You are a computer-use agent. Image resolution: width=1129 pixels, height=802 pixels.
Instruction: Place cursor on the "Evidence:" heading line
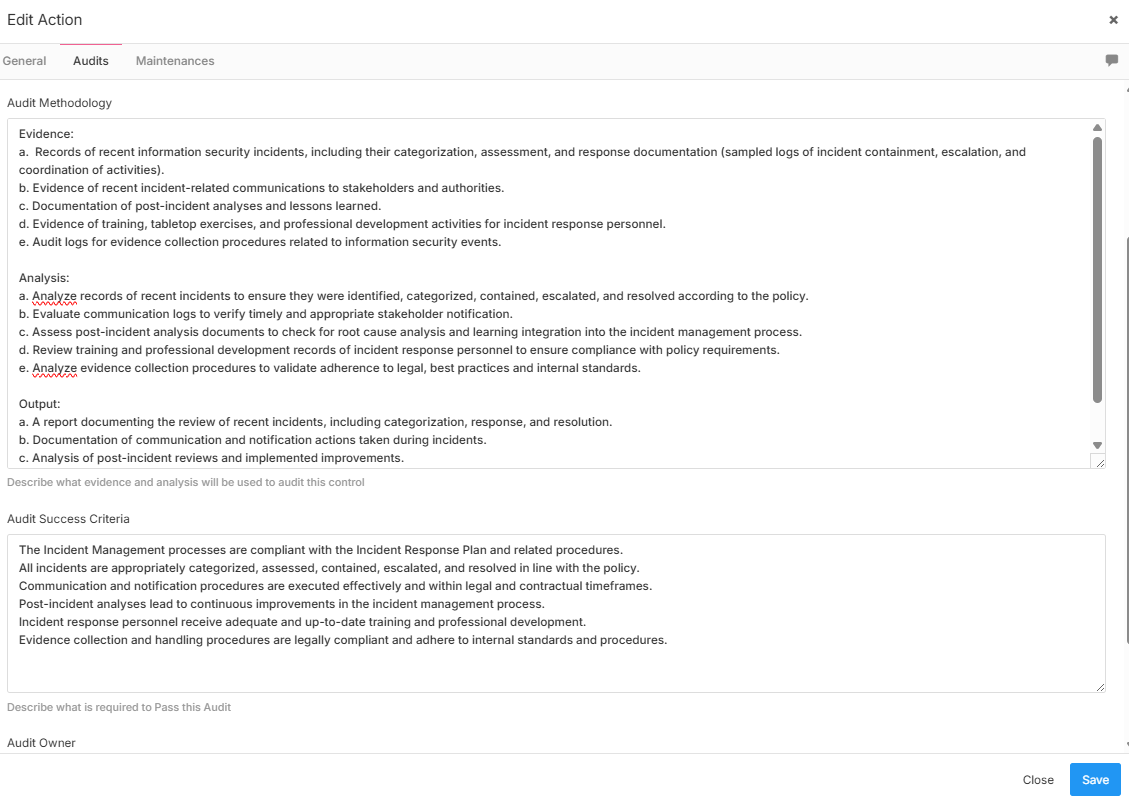[x=46, y=134]
